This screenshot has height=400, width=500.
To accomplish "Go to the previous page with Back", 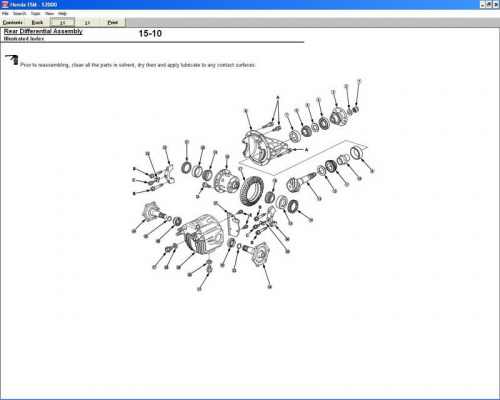I will [x=37, y=22].
